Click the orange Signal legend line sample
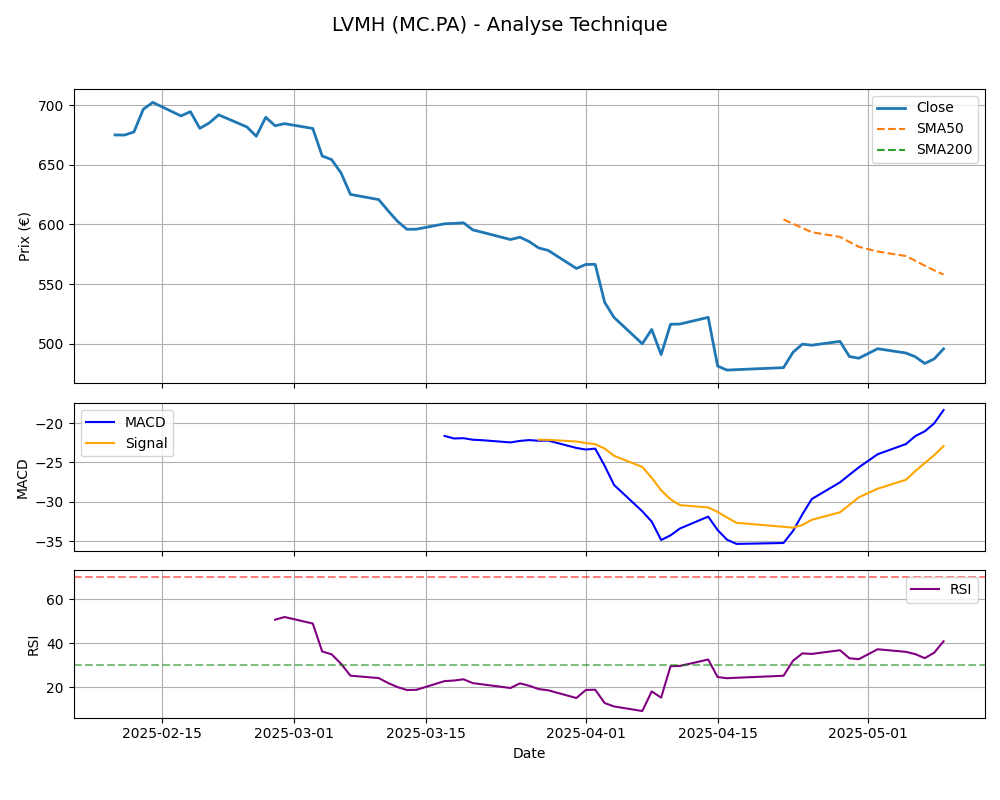The height and width of the screenshot is (800, 1000). [x=100, y=443]
